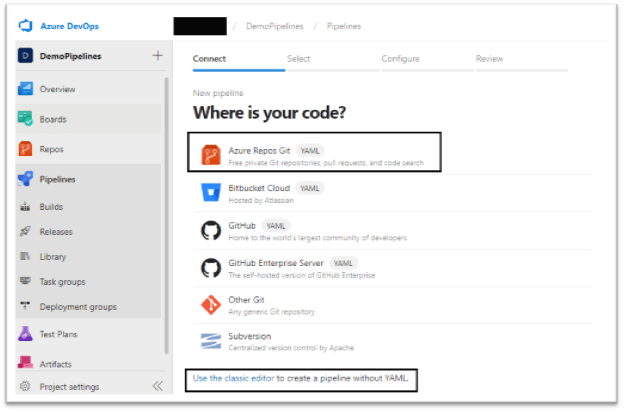Click 'Any generic Git repository' description text
The image size is (624, 412).
point(272,312)
